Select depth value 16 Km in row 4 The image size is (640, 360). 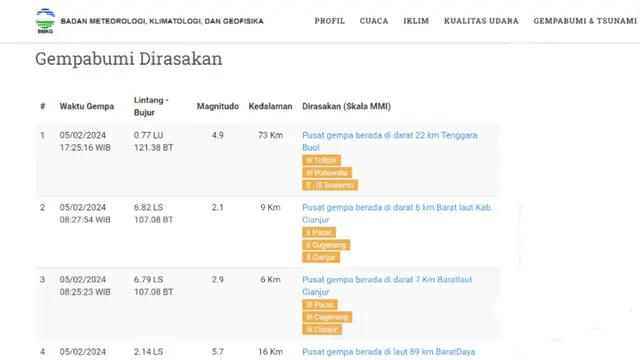270,352
